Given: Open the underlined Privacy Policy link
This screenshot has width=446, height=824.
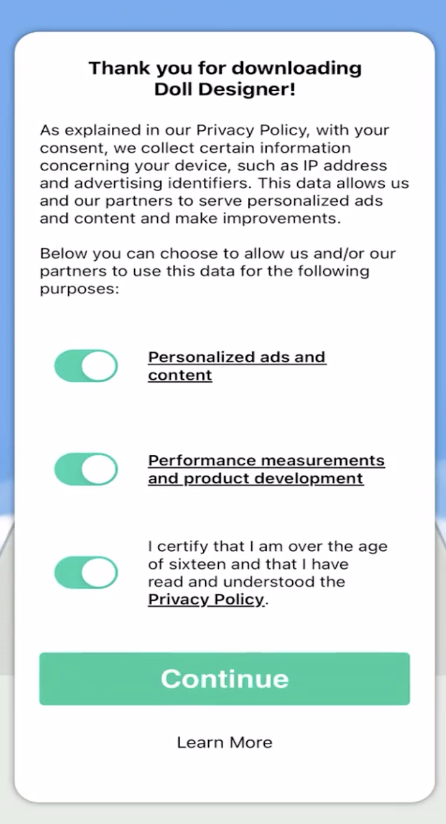Looking at the screenshot, I should pyautogui.click(x=206, y=600).
